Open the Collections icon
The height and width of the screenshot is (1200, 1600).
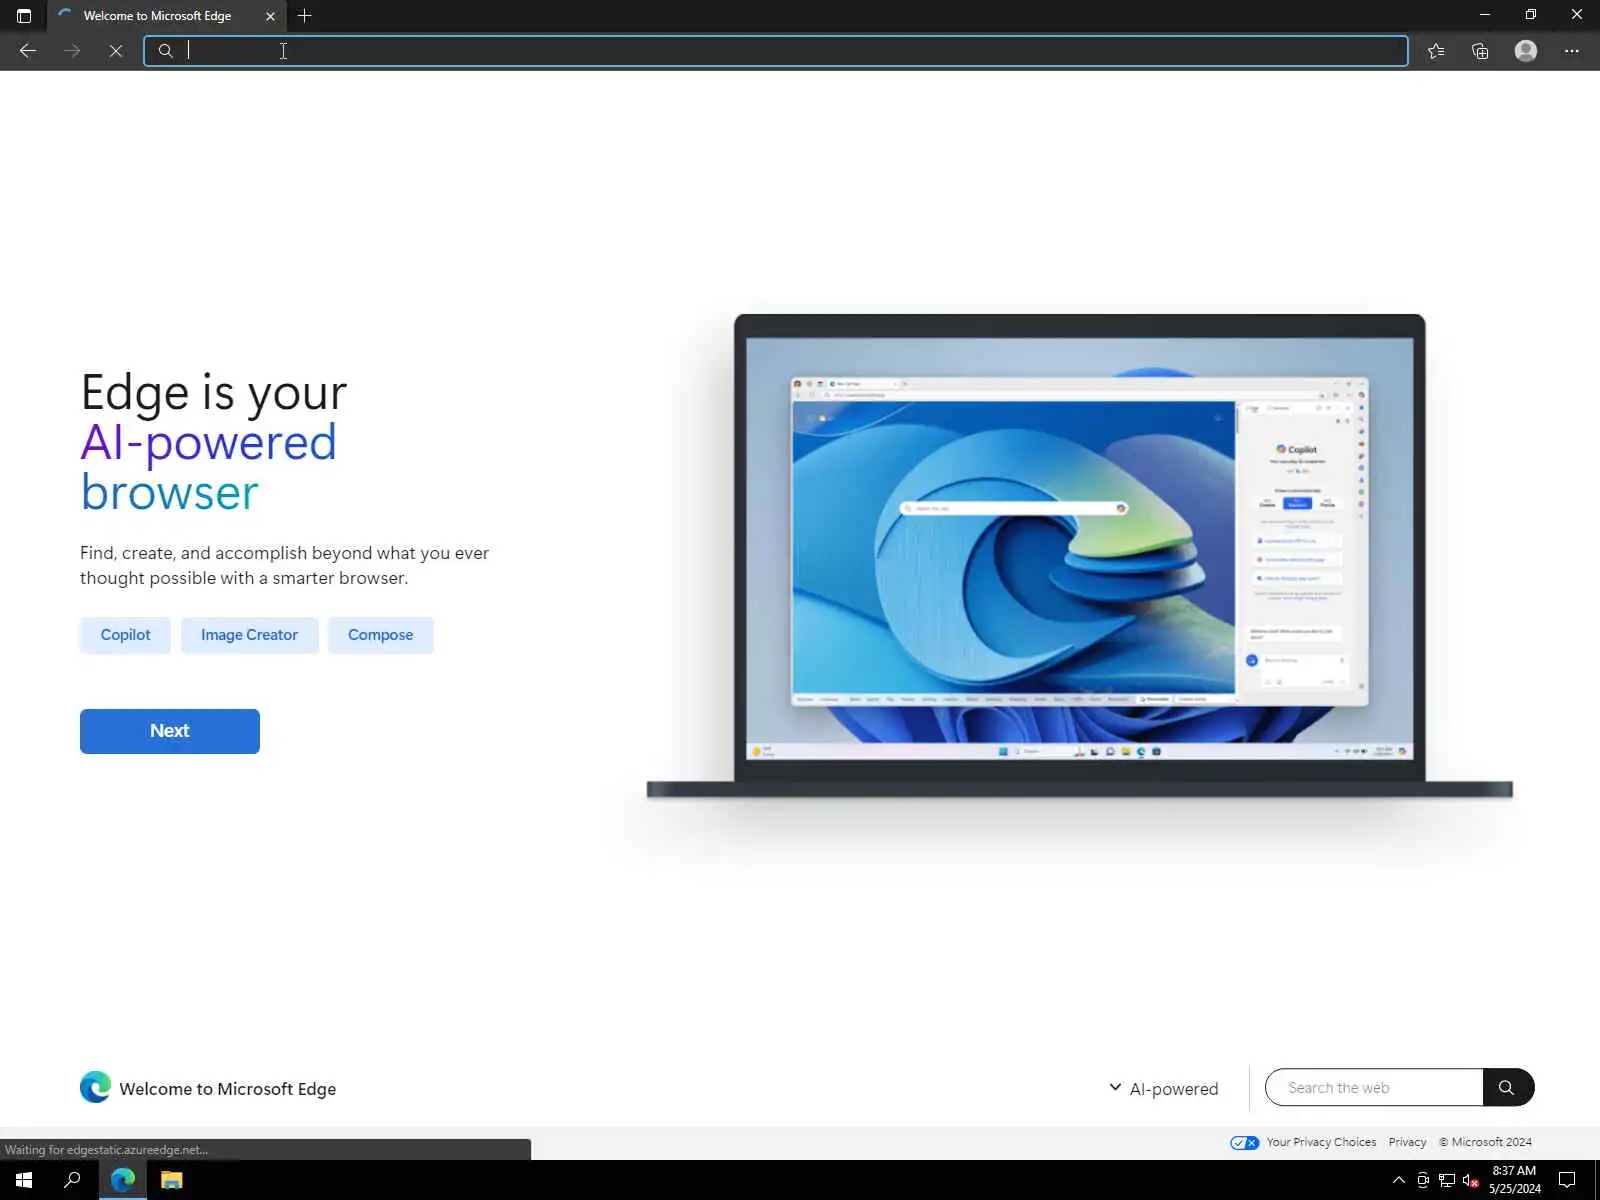pos(1480,51)
